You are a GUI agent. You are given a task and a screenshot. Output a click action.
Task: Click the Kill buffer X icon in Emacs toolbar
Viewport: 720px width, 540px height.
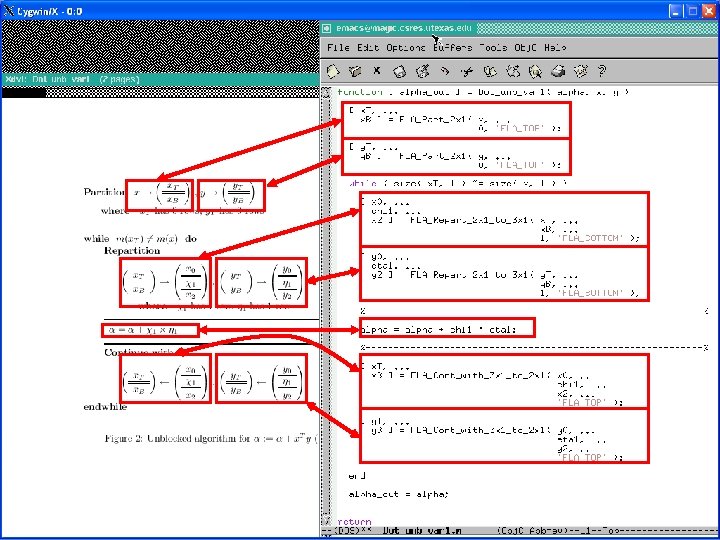377,71
